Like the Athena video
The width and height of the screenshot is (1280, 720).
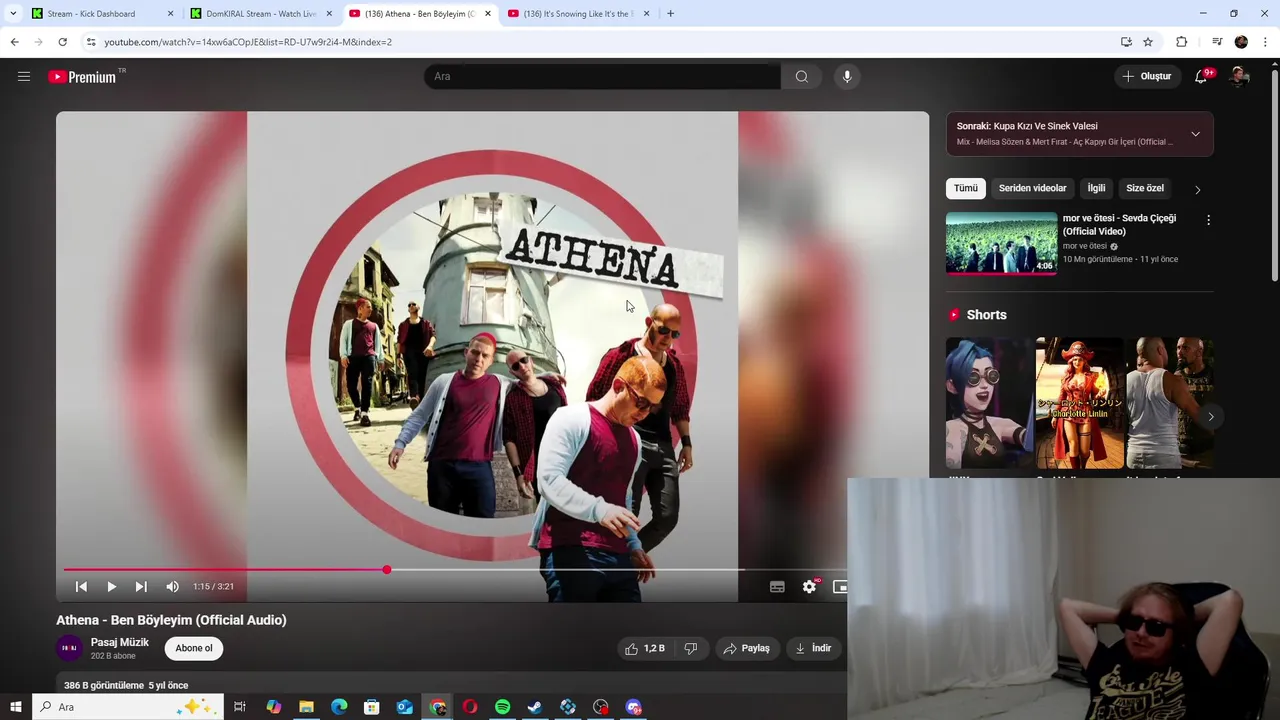tap(644, 648)
